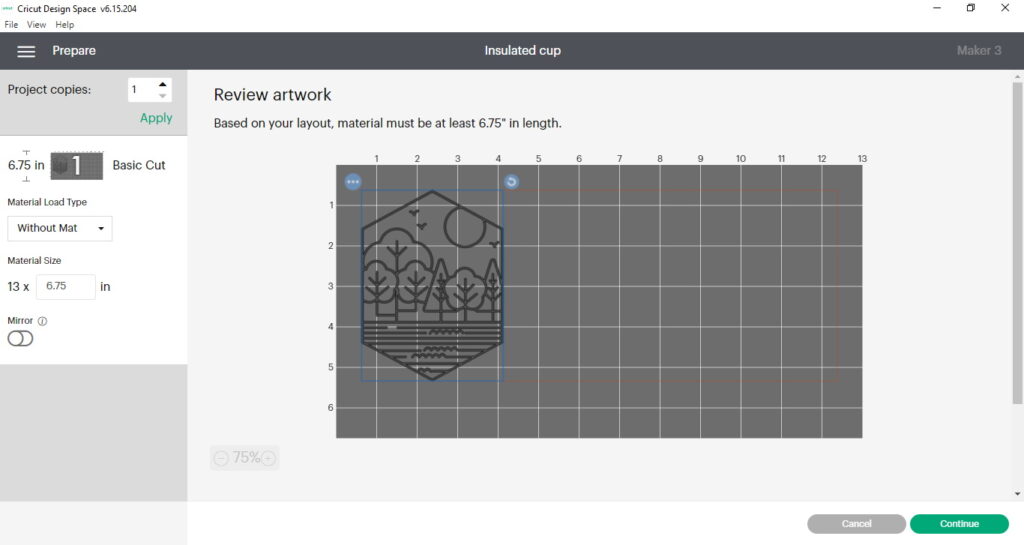The height and width of the screenshot is (545, 1024).
Task: Select the mat thumbnail labeled 1
Action: (78, 165)
